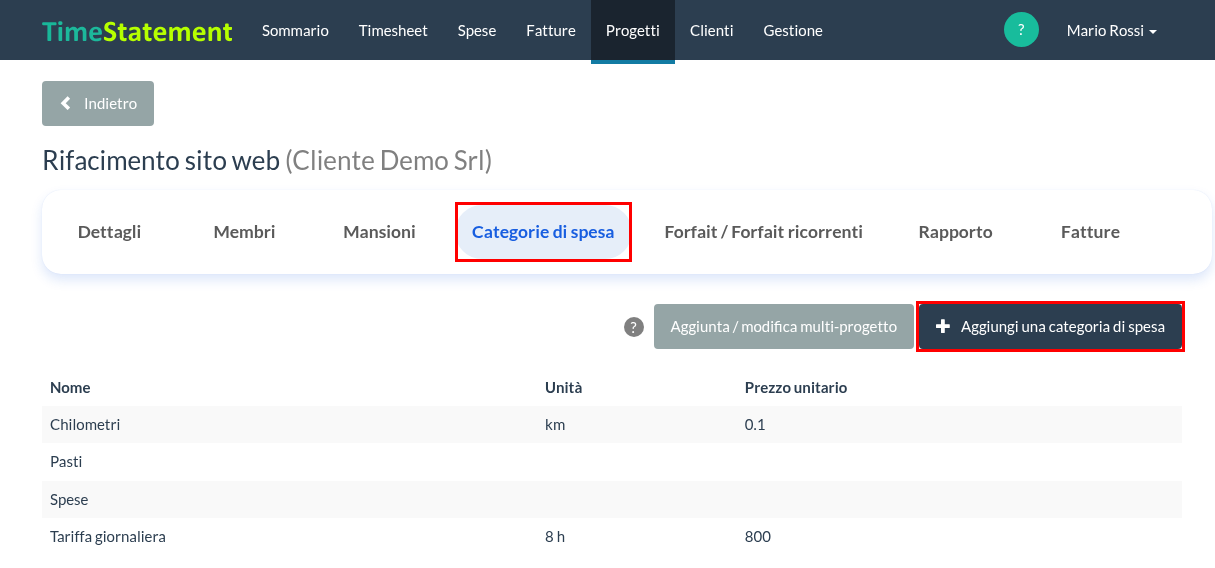Switch to the Dettagli tab

coord(109,232)
